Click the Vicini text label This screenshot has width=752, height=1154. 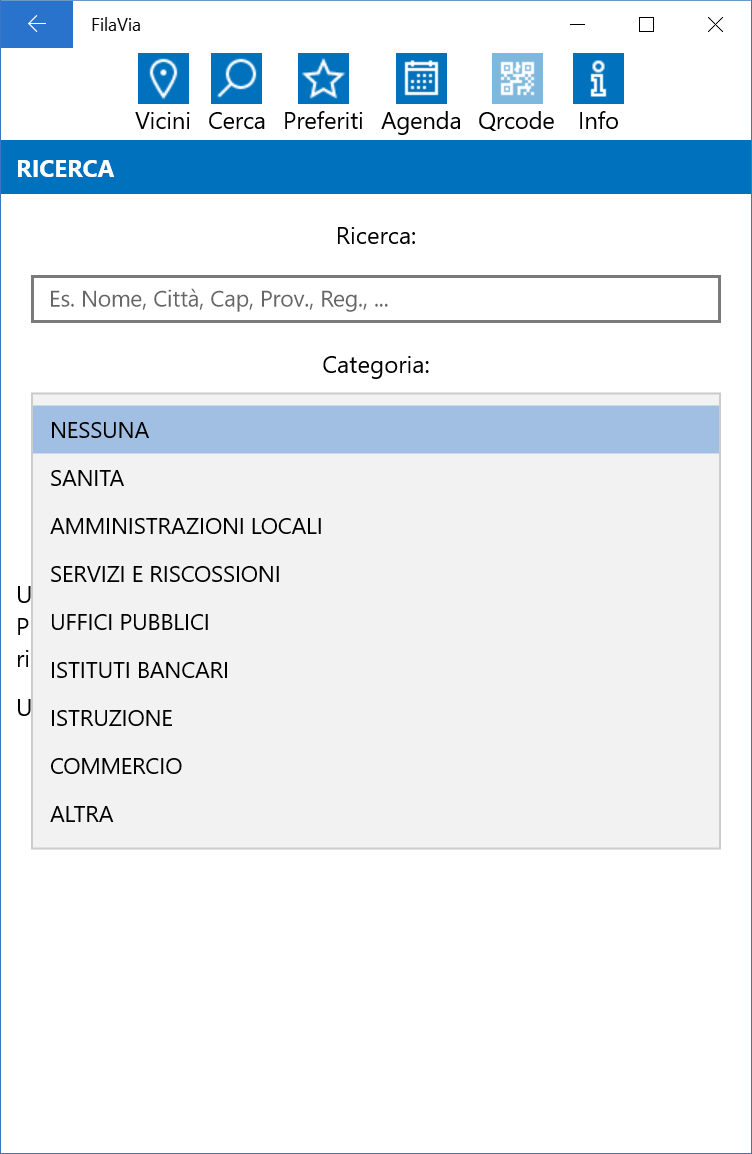163,121
